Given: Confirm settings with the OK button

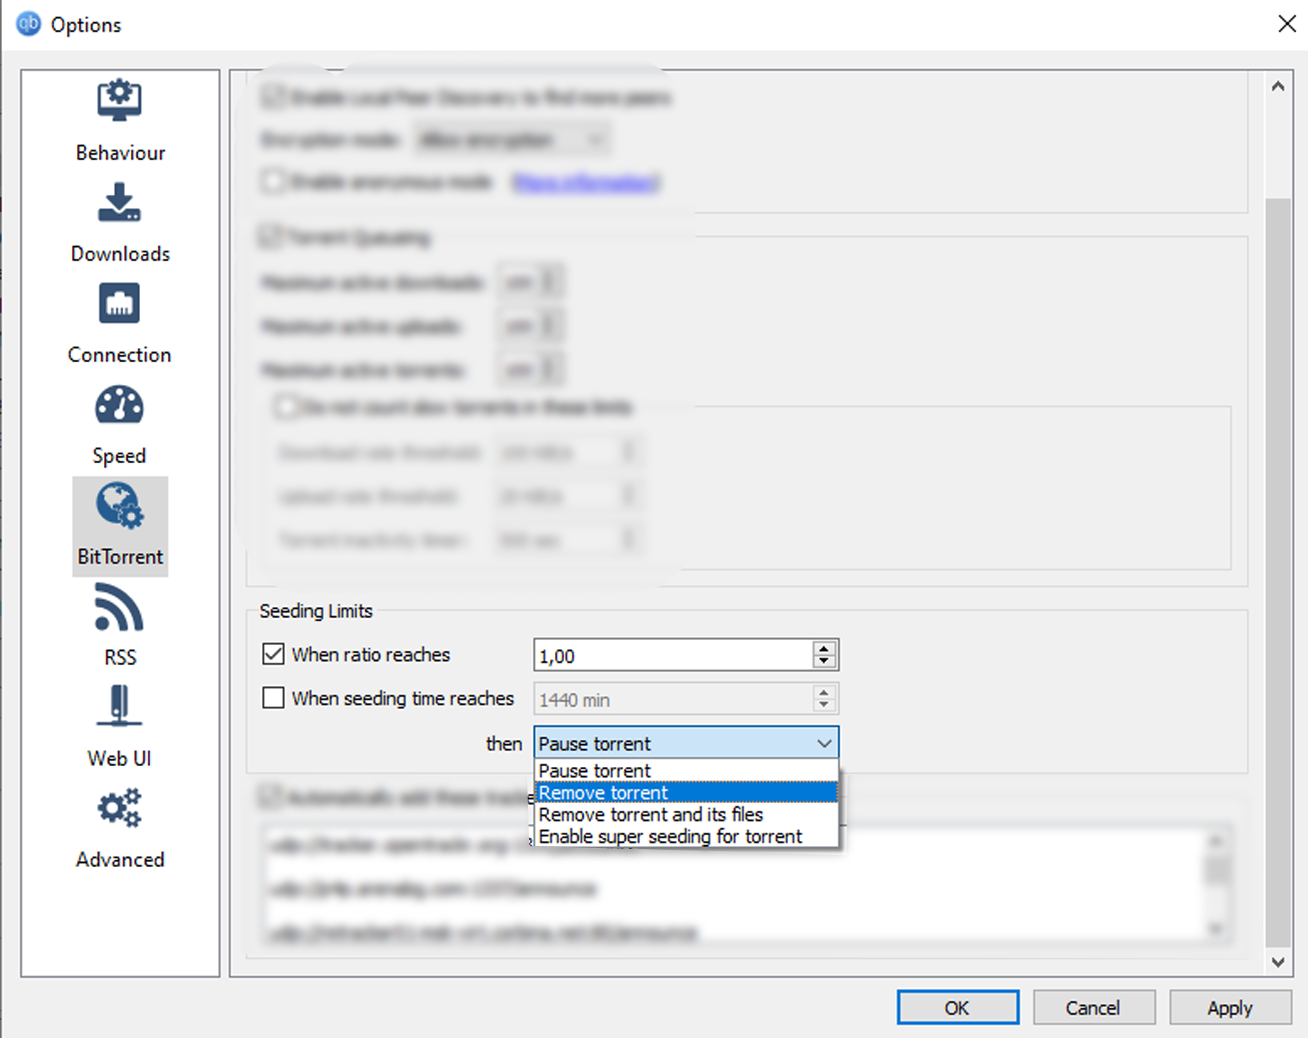Looking at the screenshot, I should 957,1008.
